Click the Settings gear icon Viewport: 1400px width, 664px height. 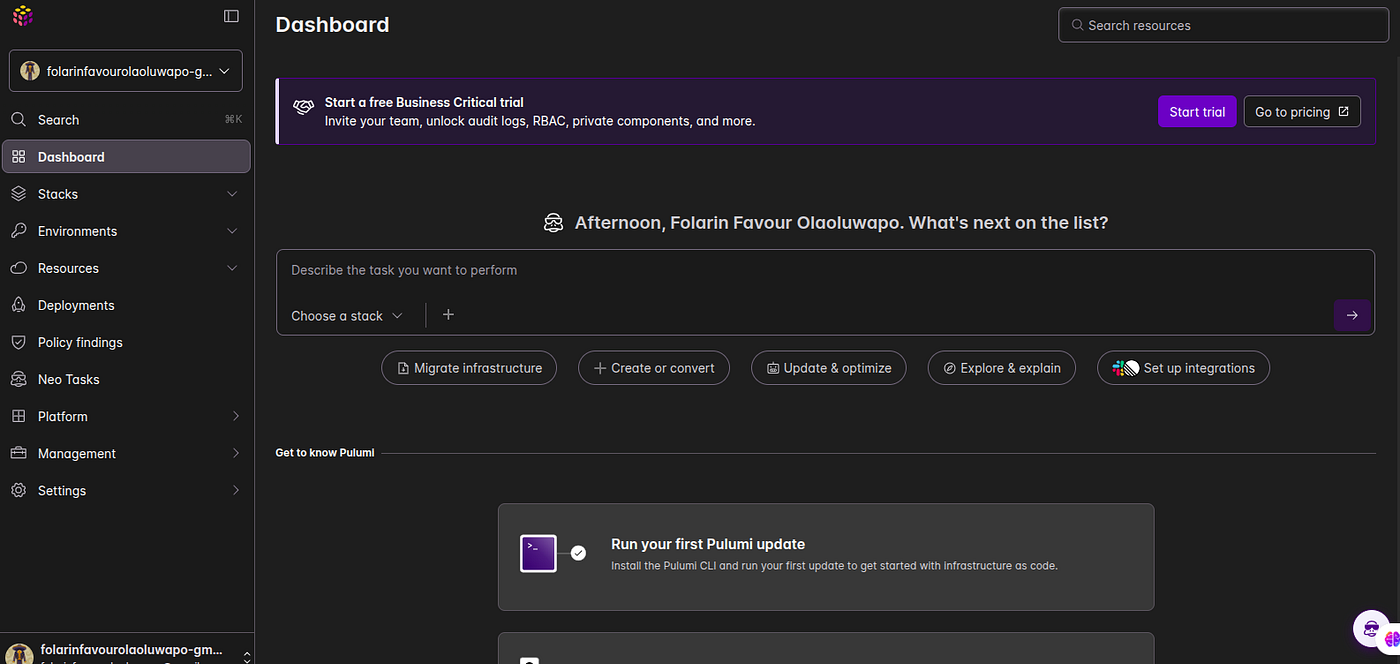point(18,490)
